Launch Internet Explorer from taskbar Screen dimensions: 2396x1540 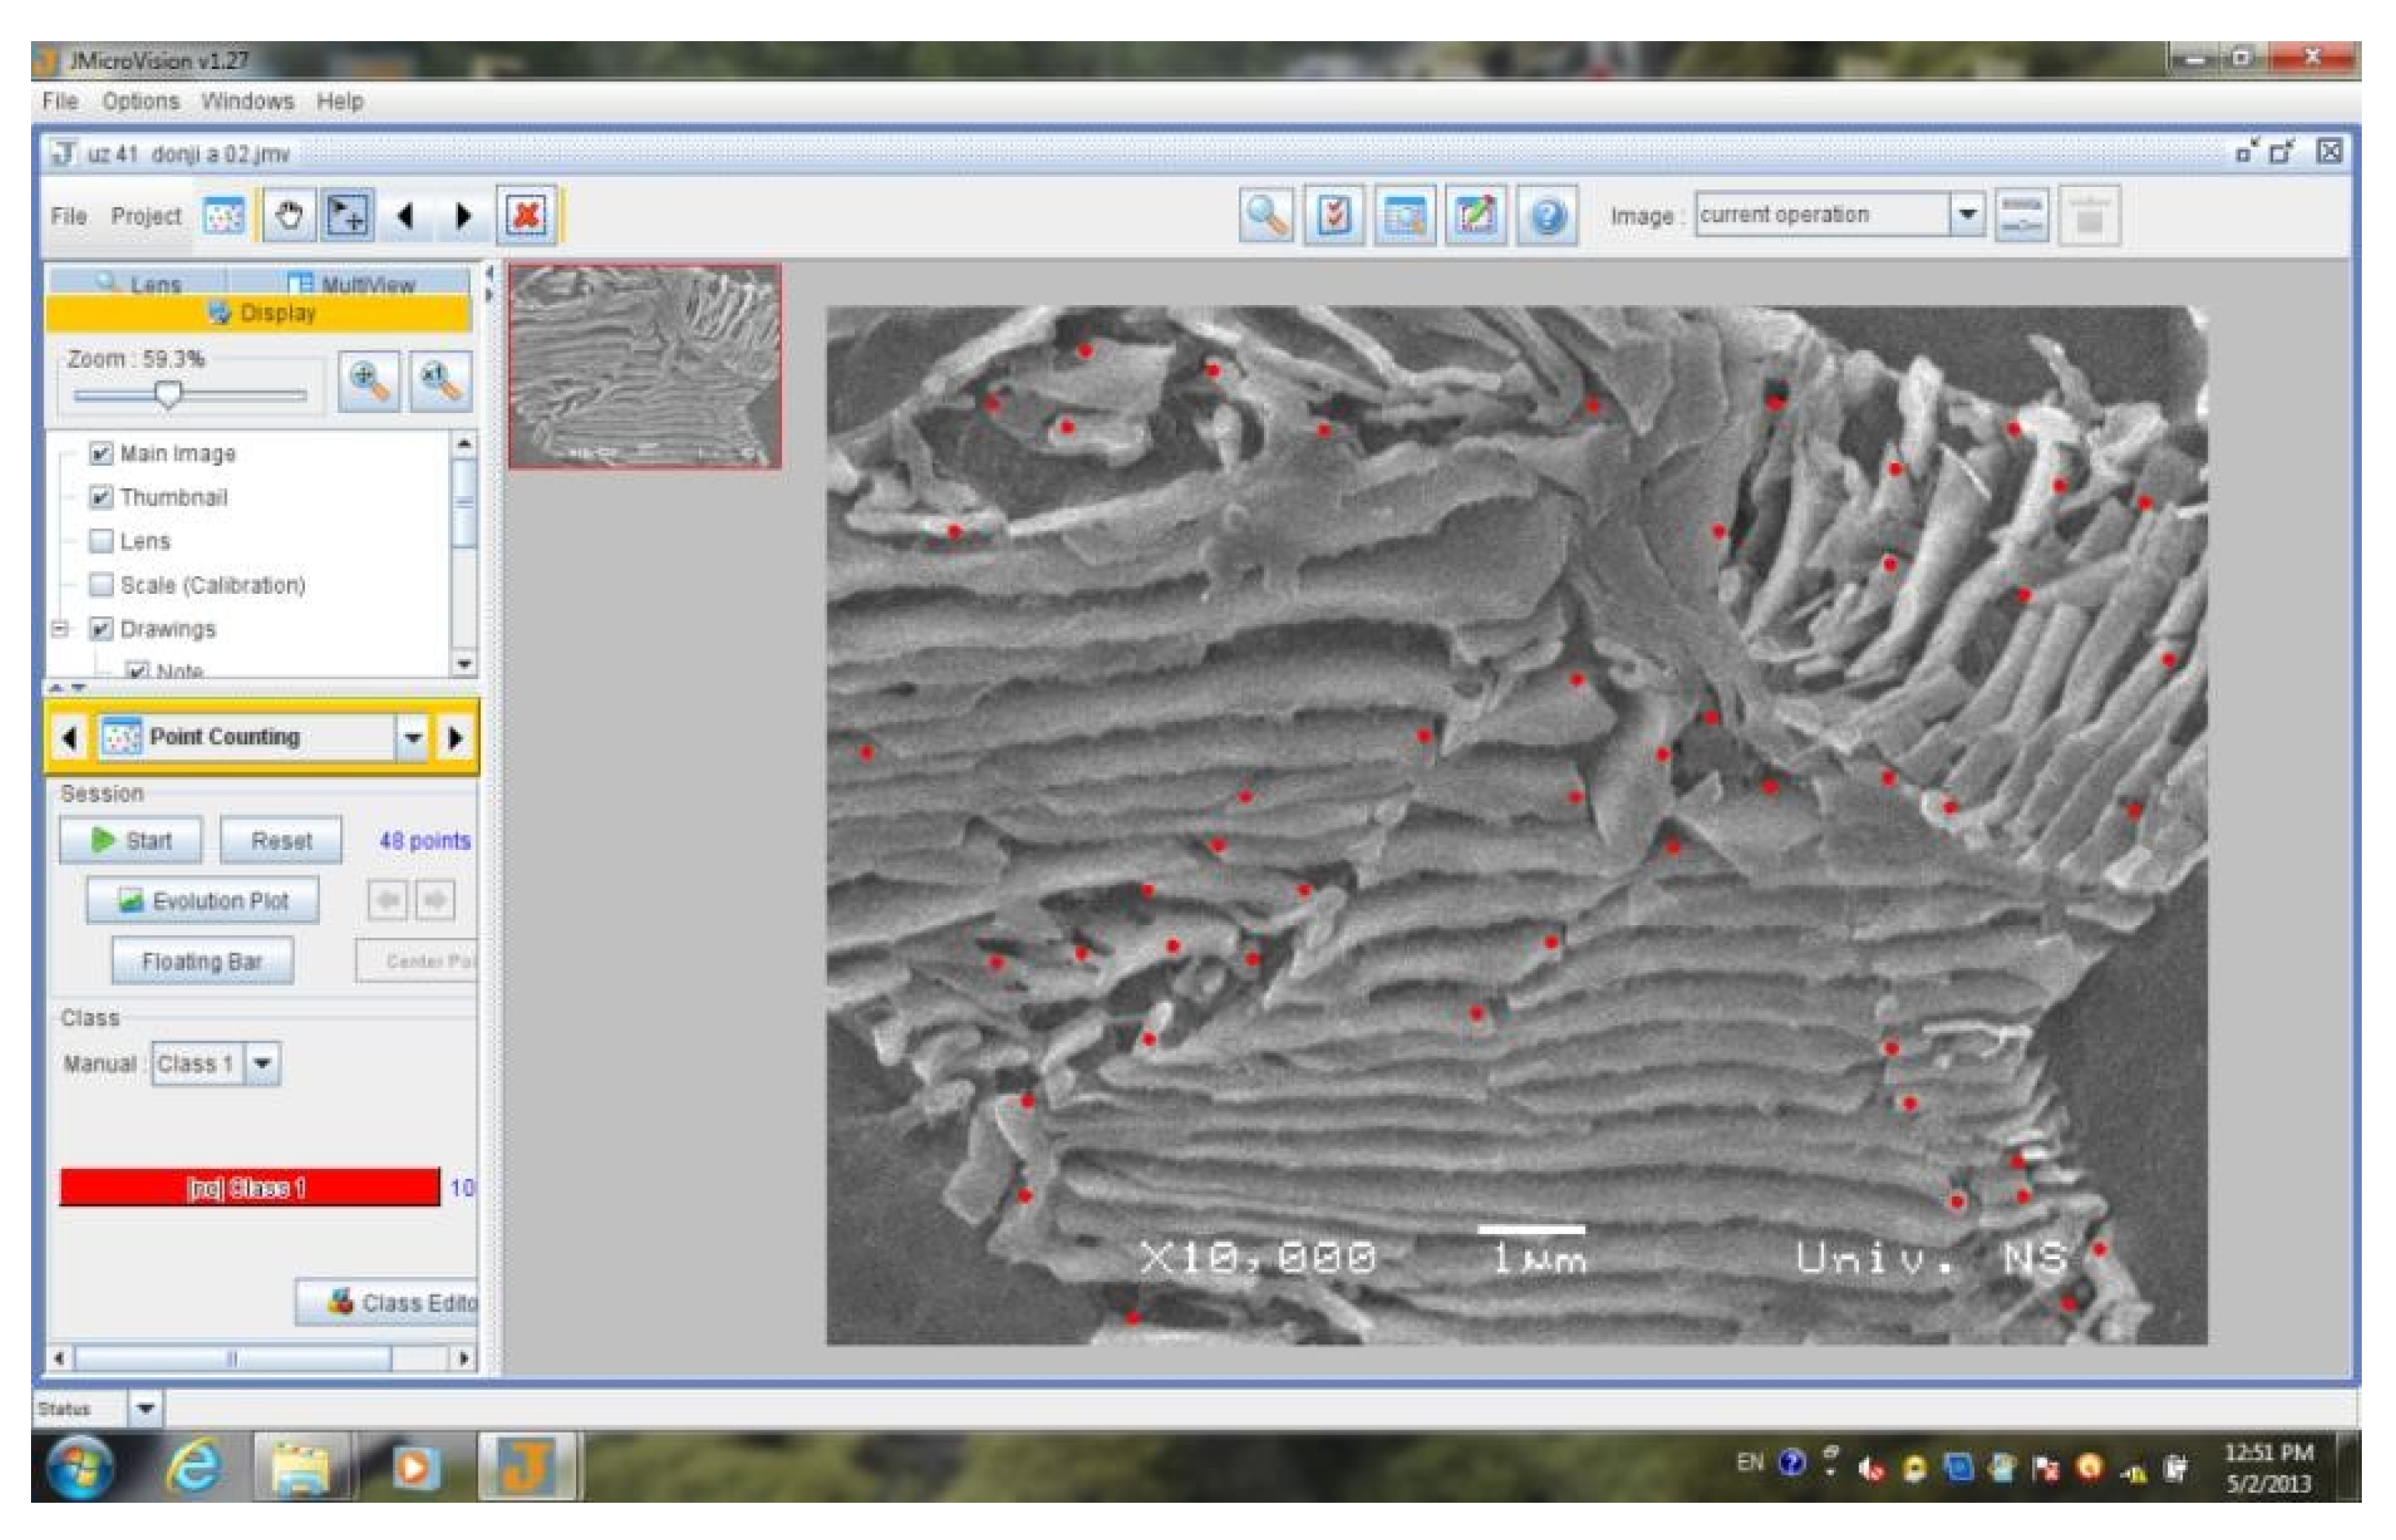(194, 1468)
